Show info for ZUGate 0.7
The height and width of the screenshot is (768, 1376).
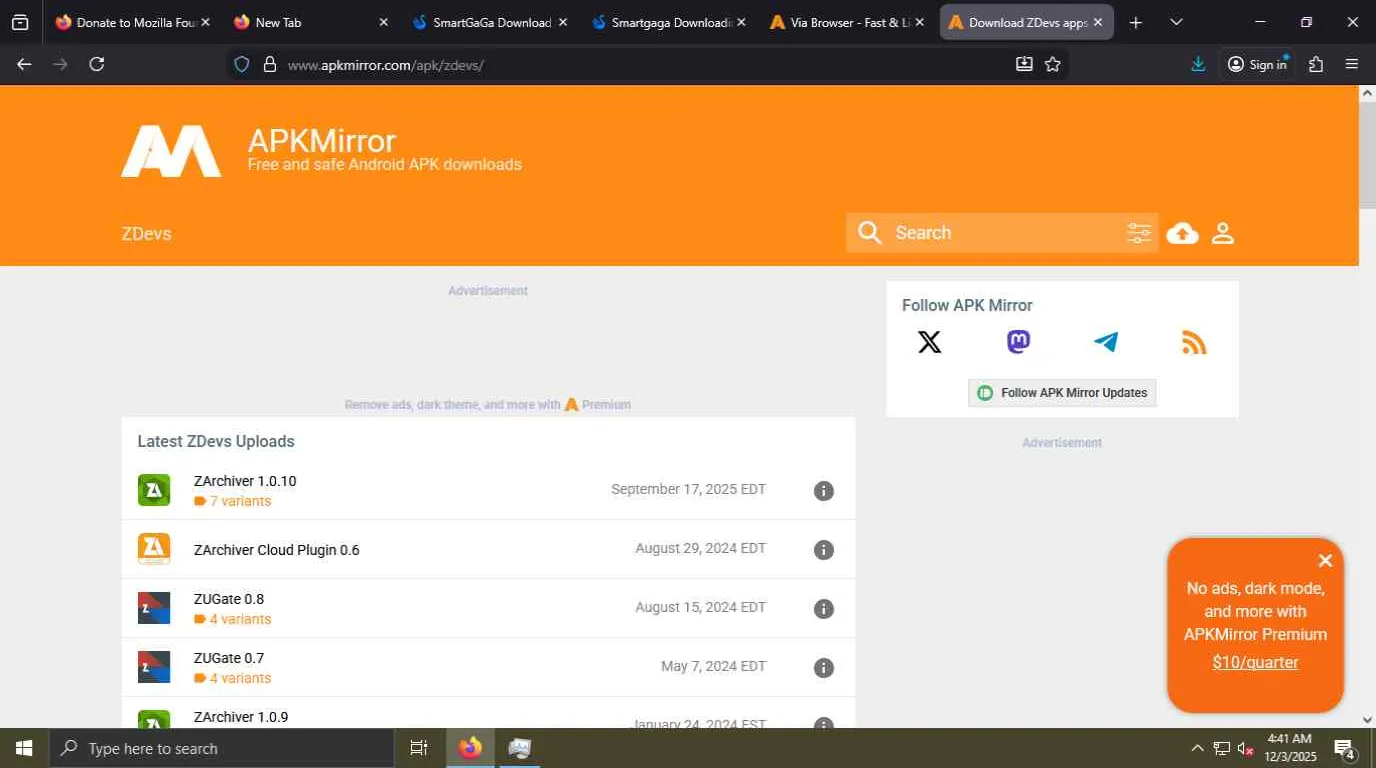[x=824, y=668]
